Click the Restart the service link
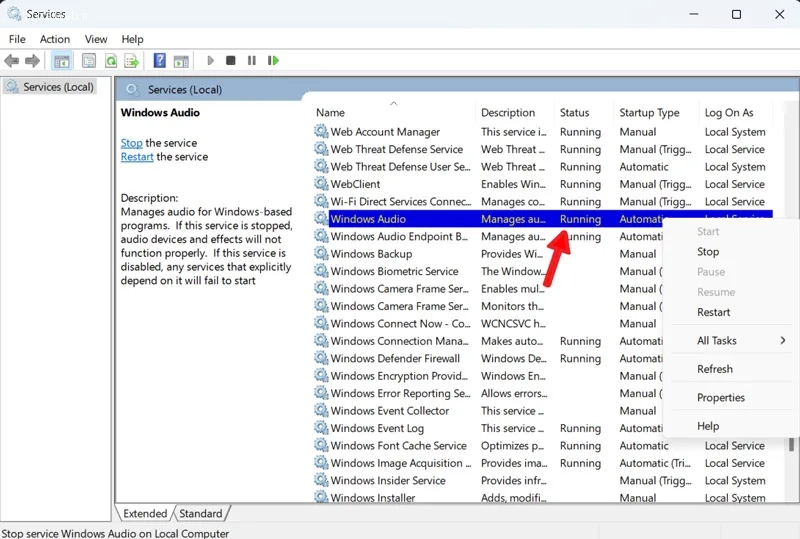 137,157
